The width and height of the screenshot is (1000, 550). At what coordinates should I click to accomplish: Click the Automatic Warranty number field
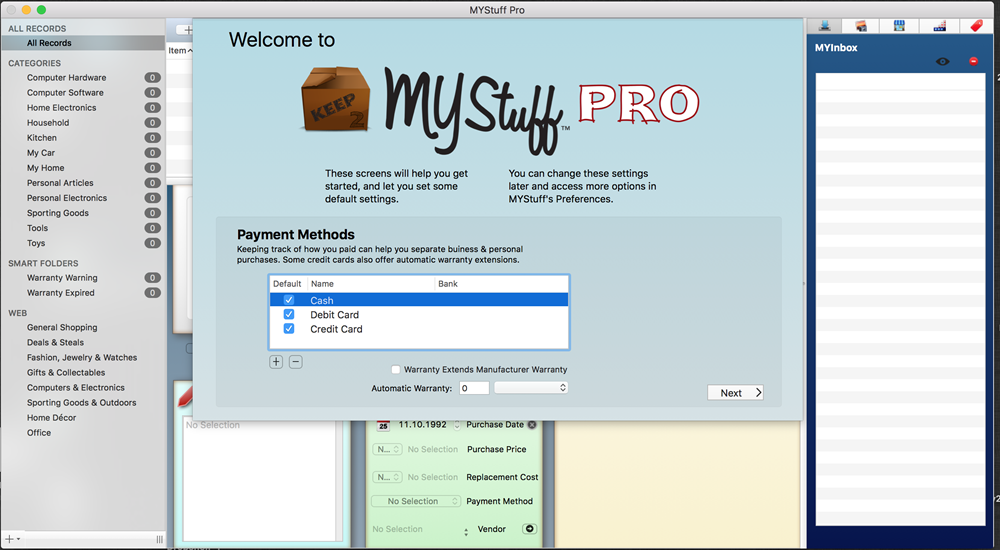click(474, 388)
